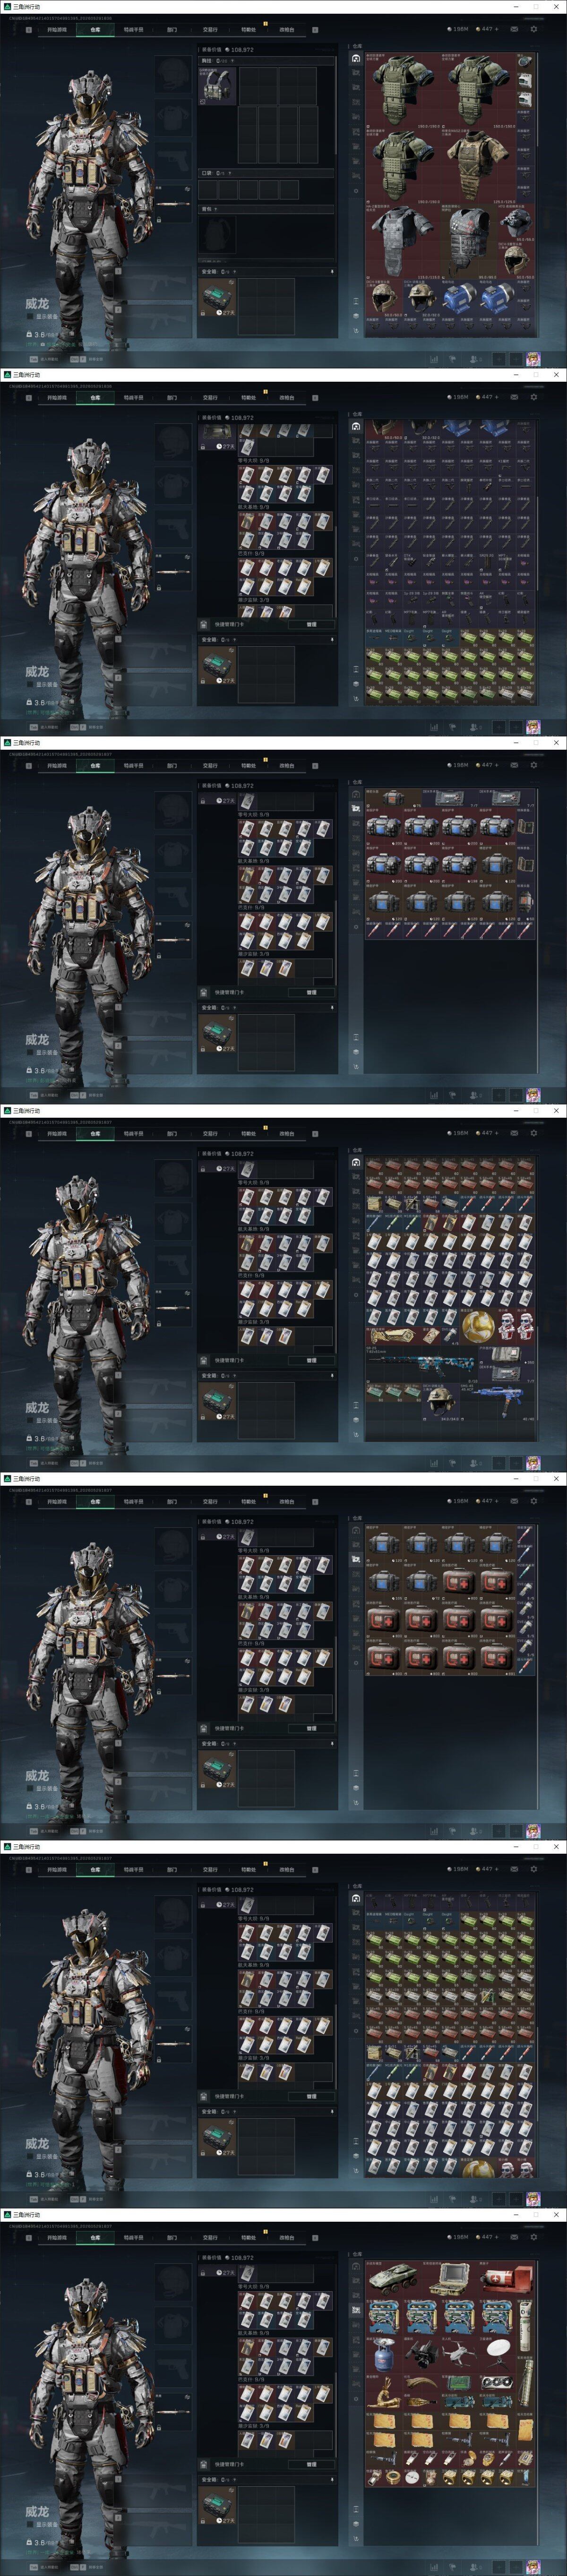567x2576 pixels.
Task: Toggle 显示装备 checkbox in the blue engines window
Action: click(x=30, y=1052)
